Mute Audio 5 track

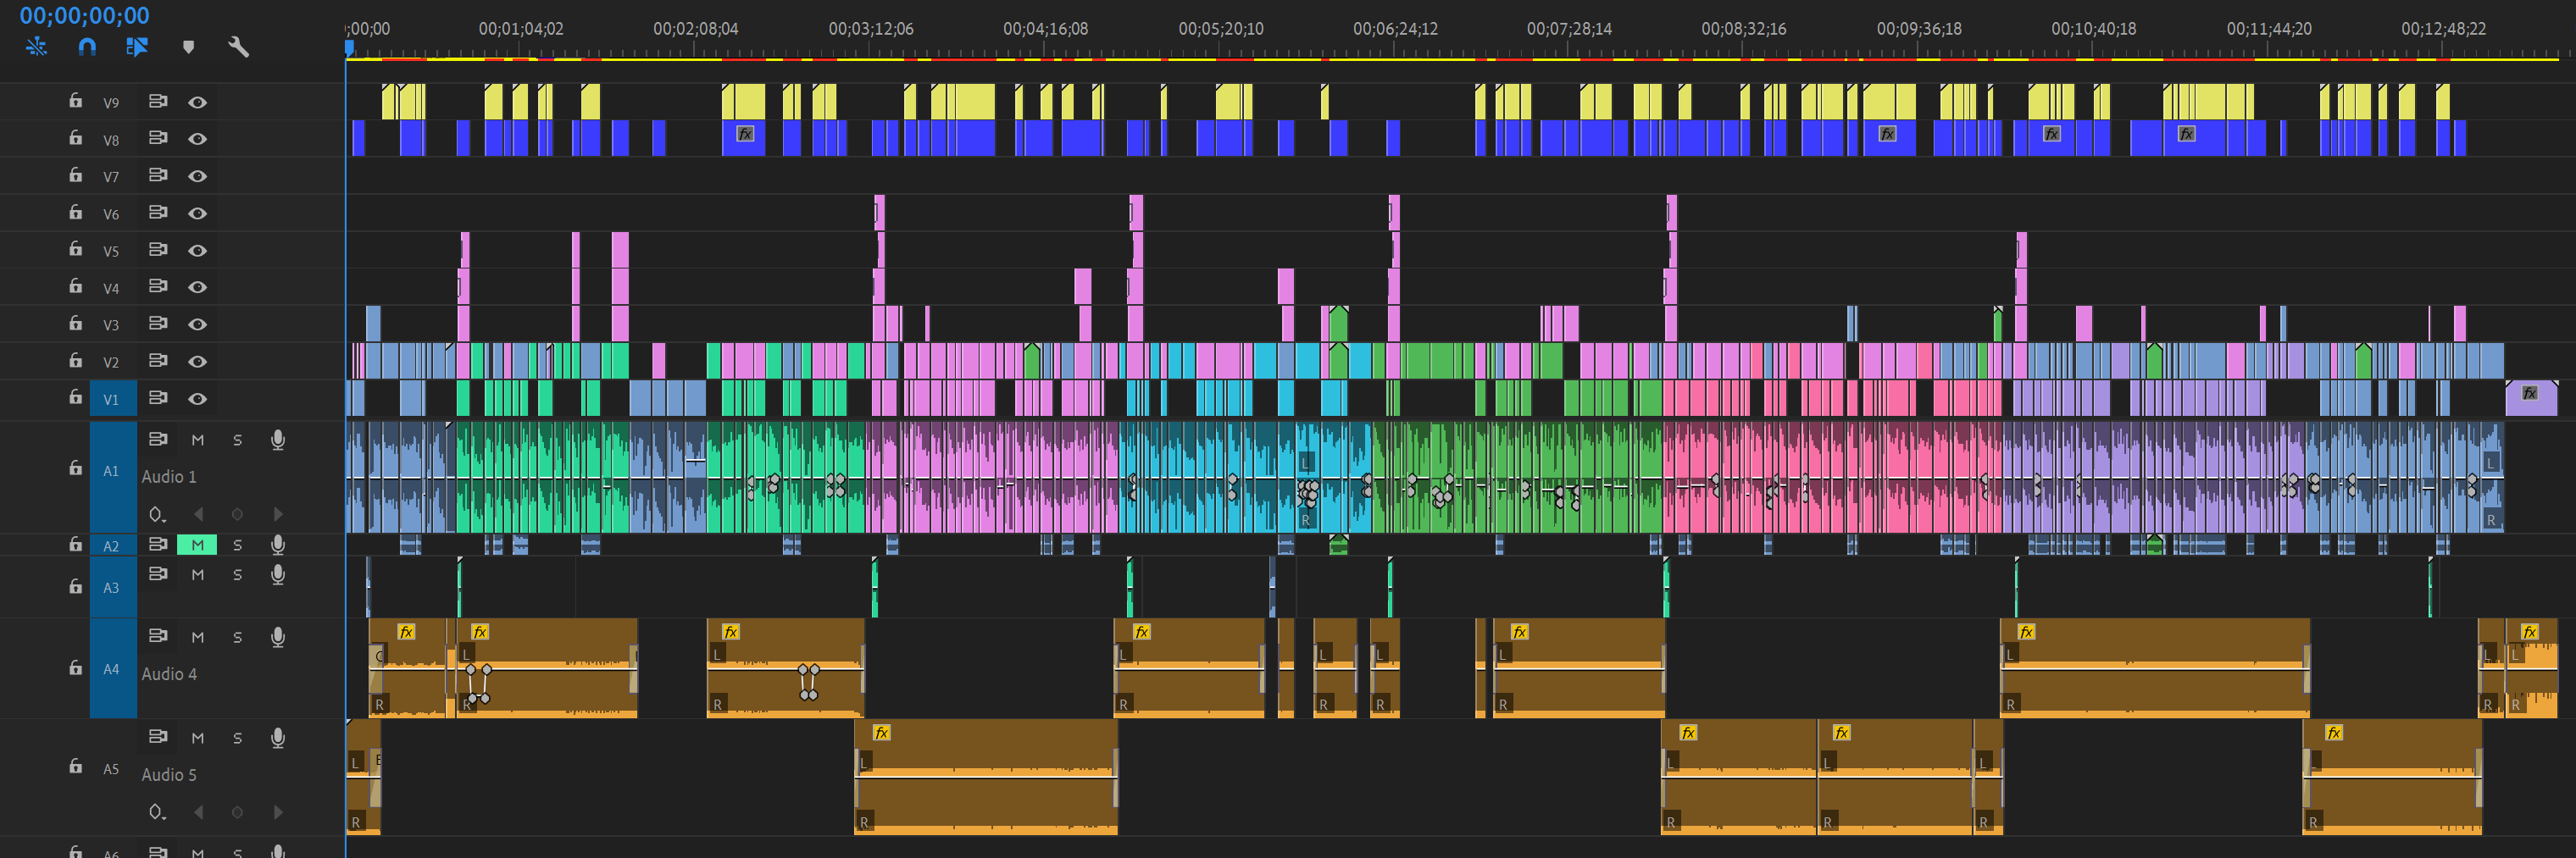pos(198,738)
